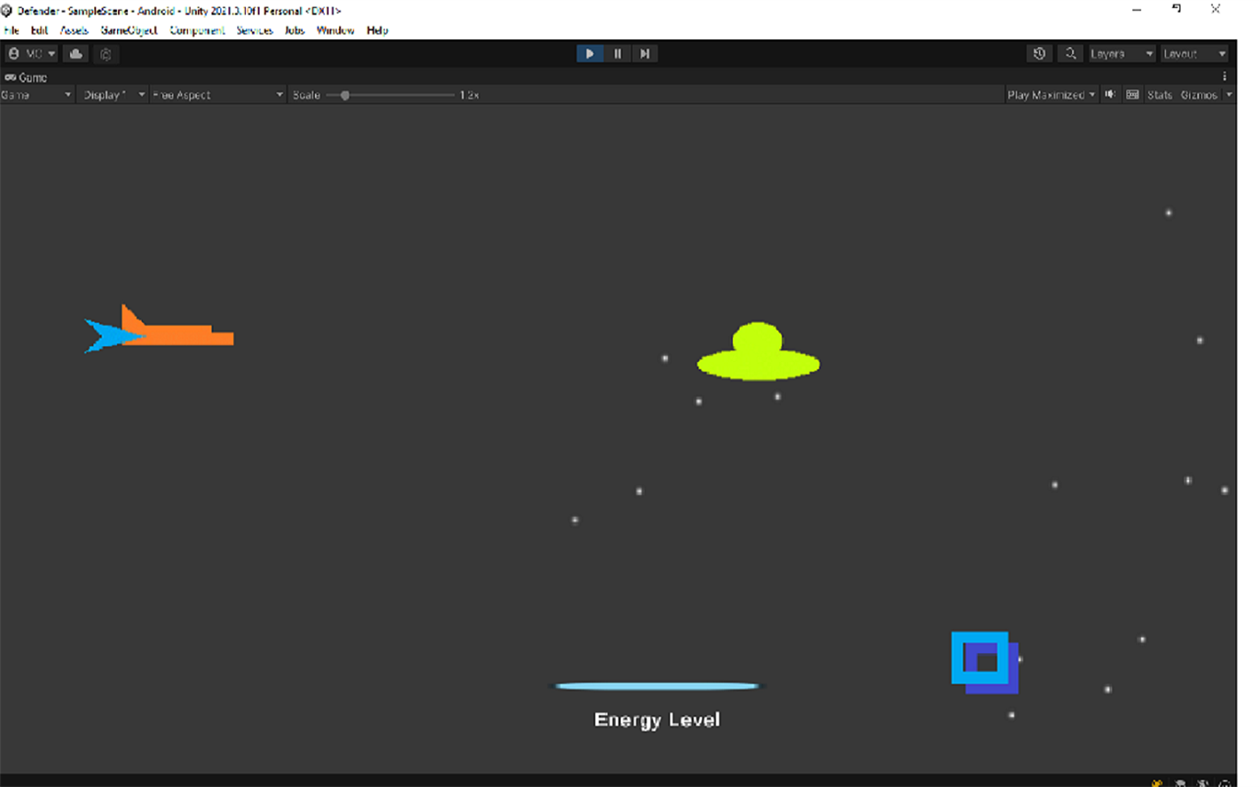Click the Play button to stop play mode
1259x787 pixels.
(589, 53)
